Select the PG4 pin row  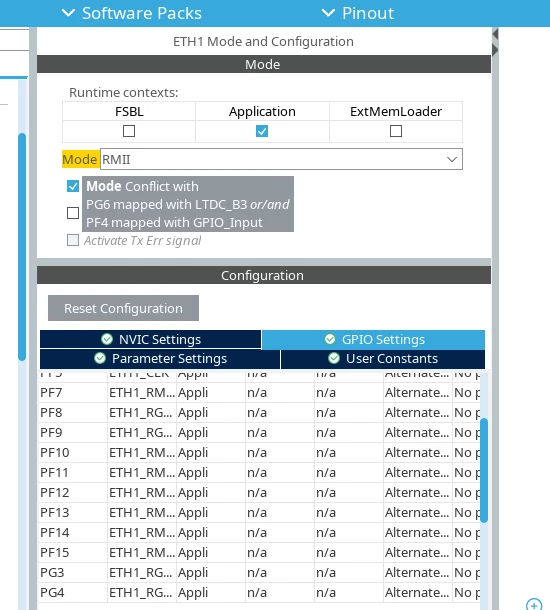point(259,592)
